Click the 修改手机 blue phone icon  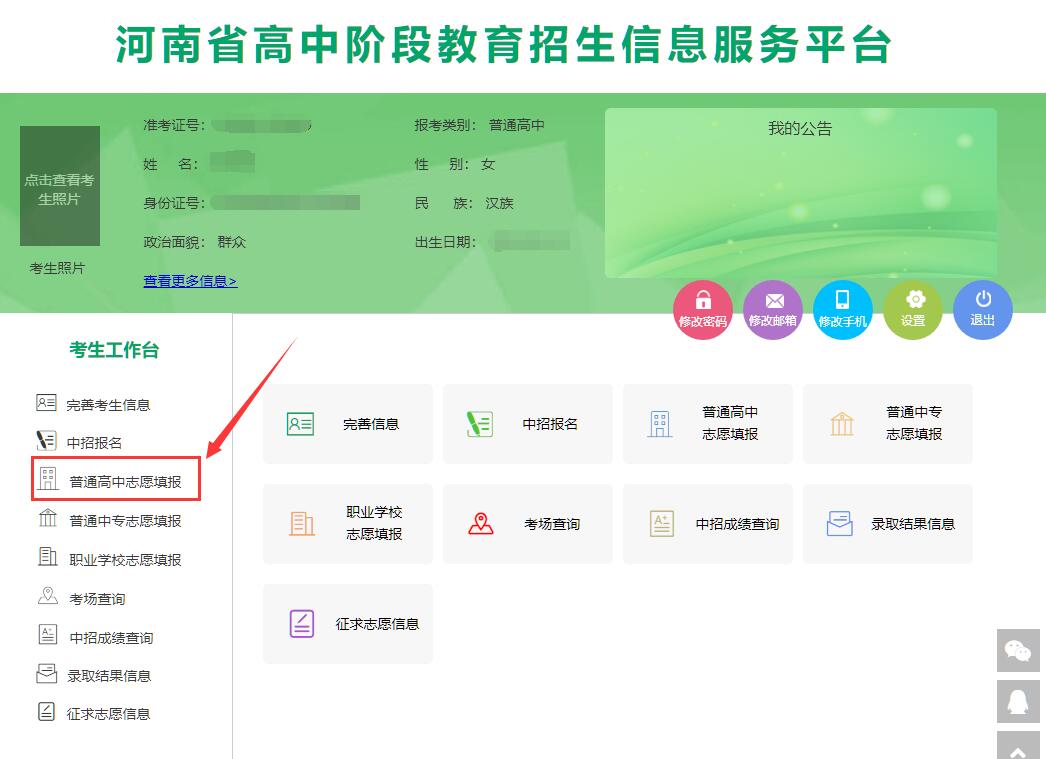click(x=843, y=310)
